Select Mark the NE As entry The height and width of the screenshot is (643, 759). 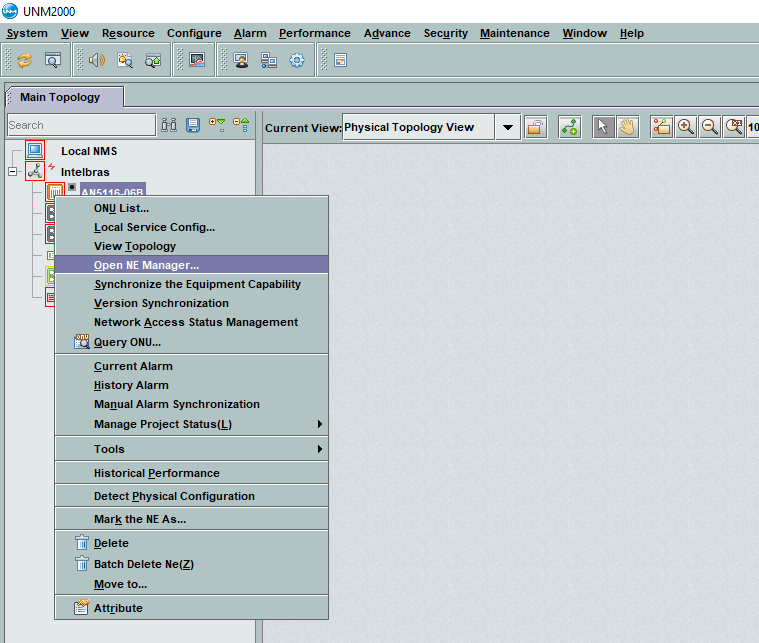coord(192,519)
